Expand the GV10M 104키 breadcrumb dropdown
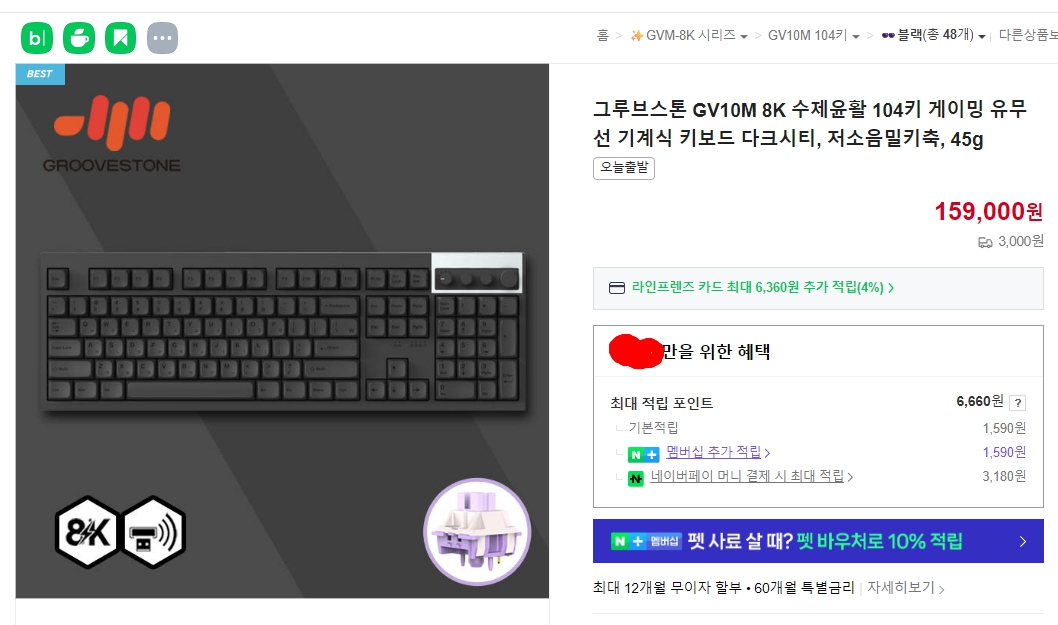Viewport: 1058px width, 625px height. pyautogui.click(x=856, y=36)
